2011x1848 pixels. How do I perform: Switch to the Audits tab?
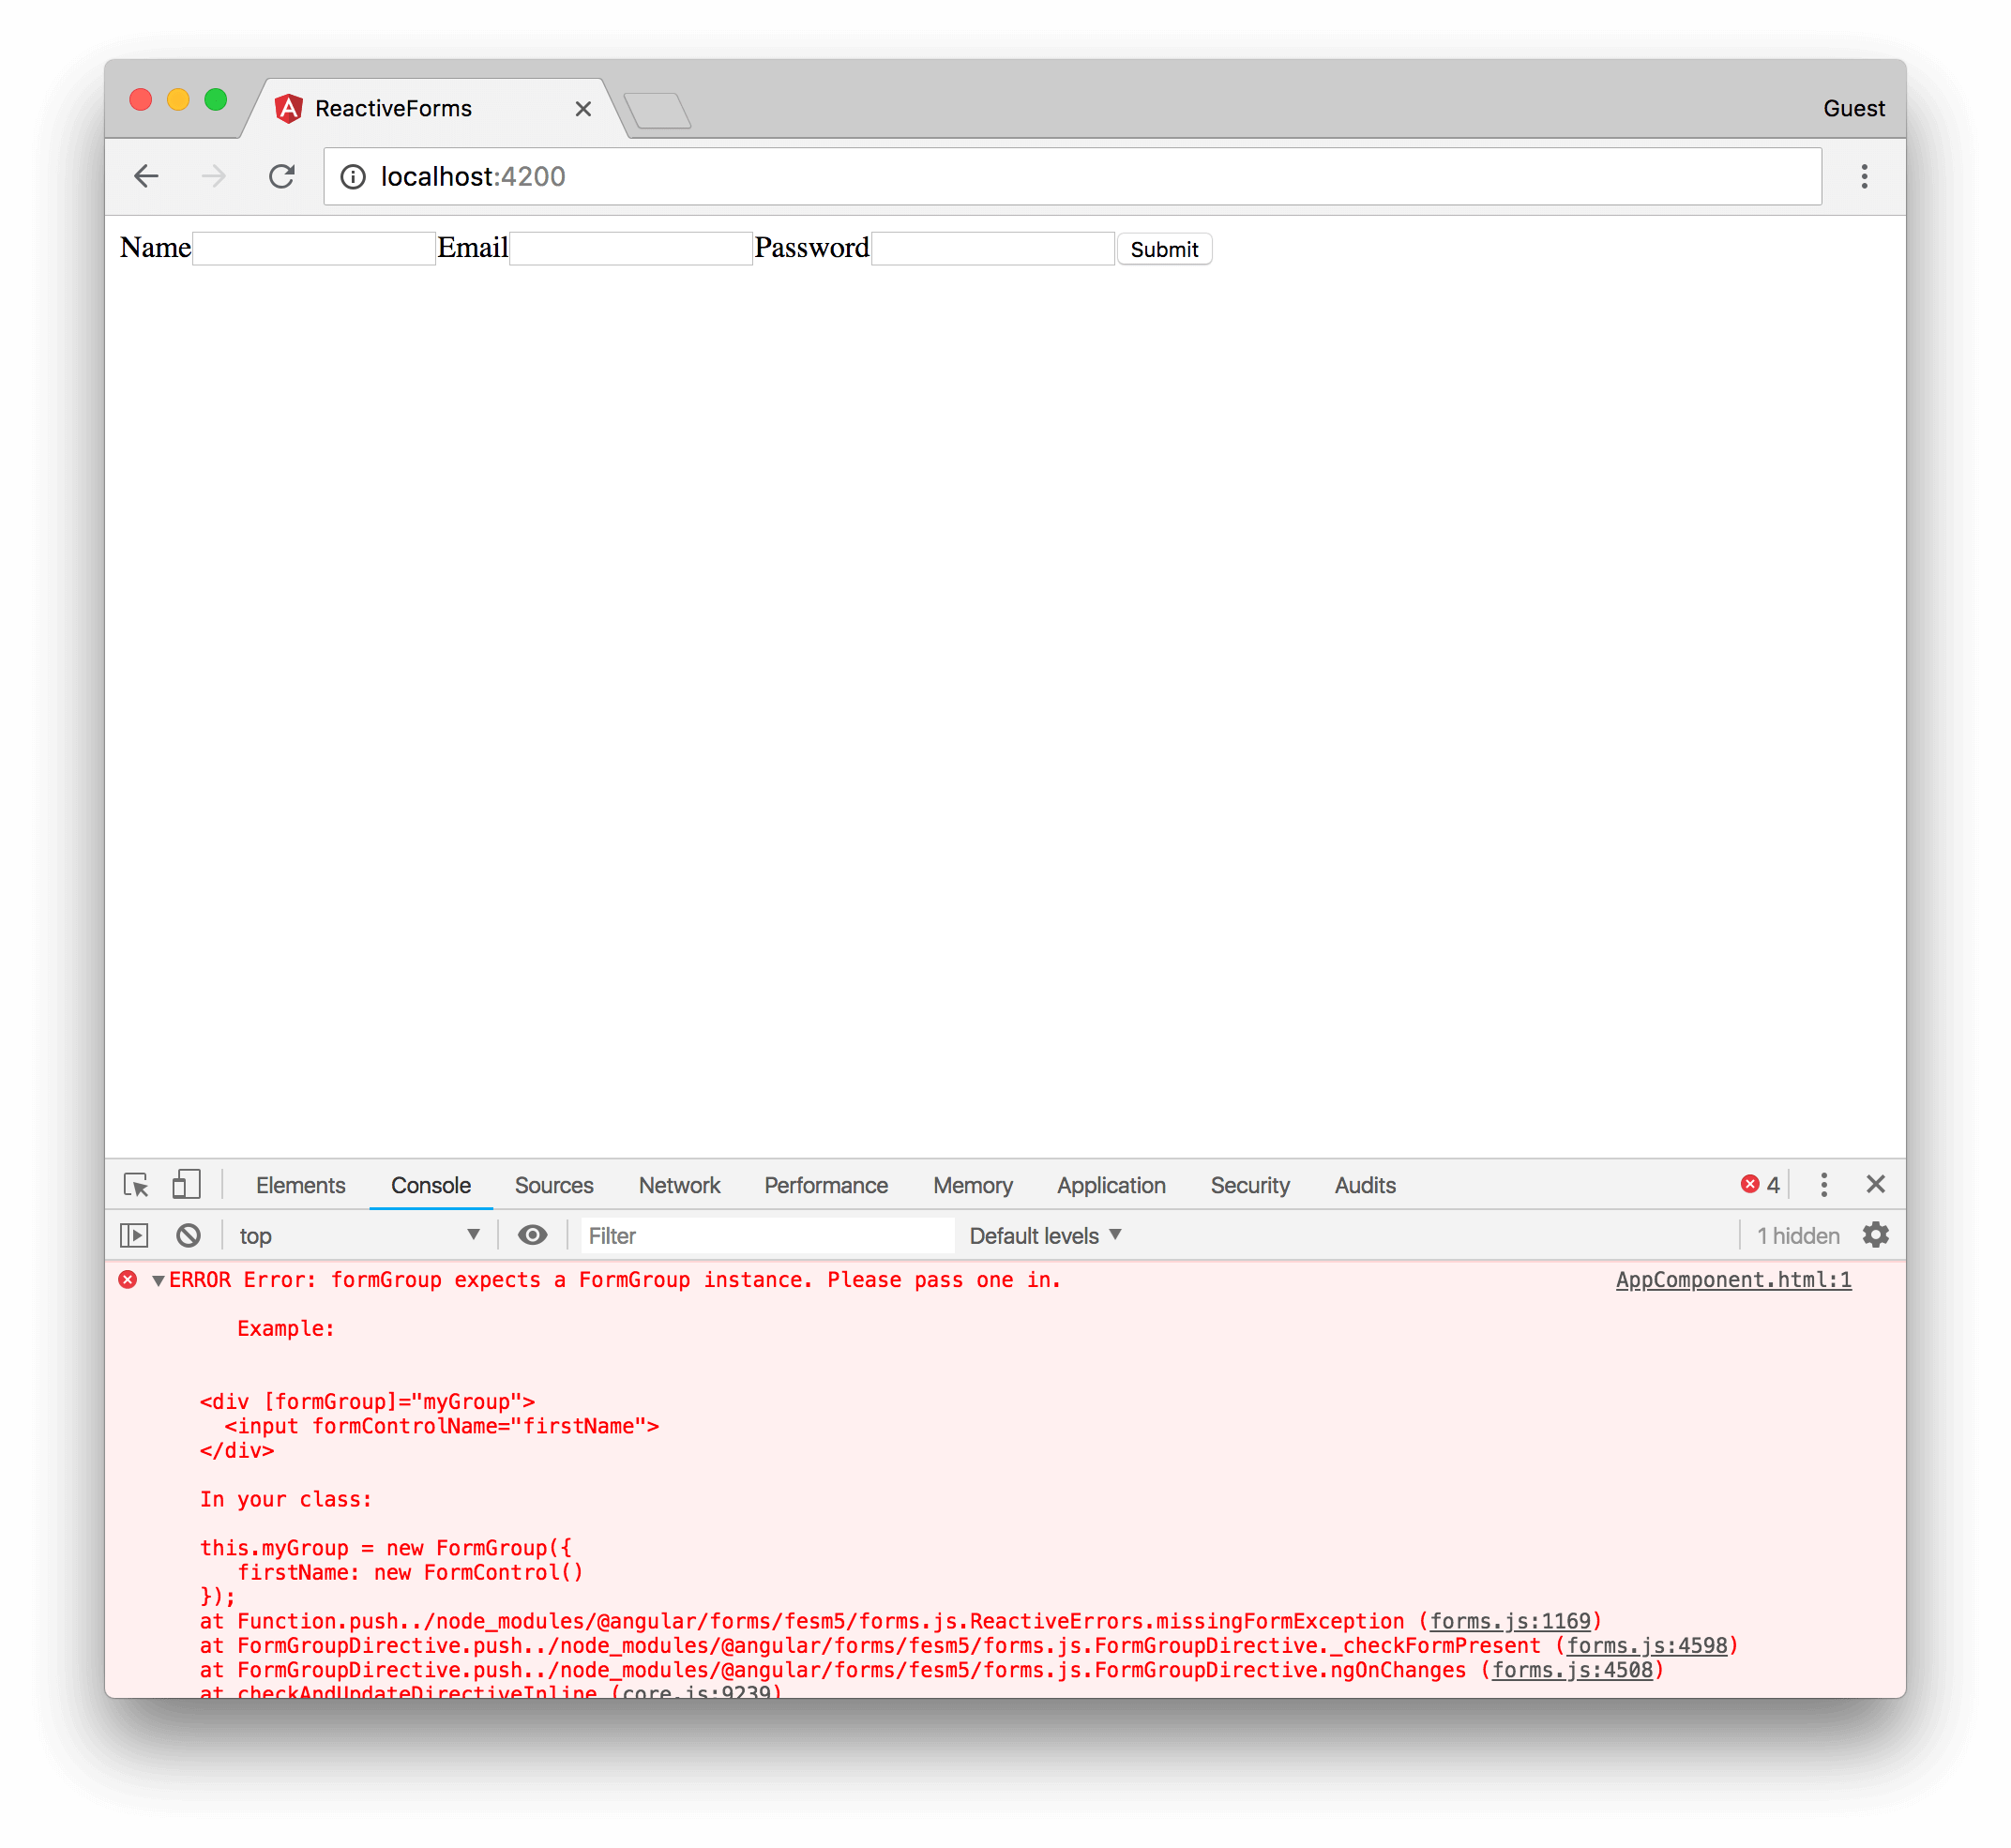[1365, 1185]
